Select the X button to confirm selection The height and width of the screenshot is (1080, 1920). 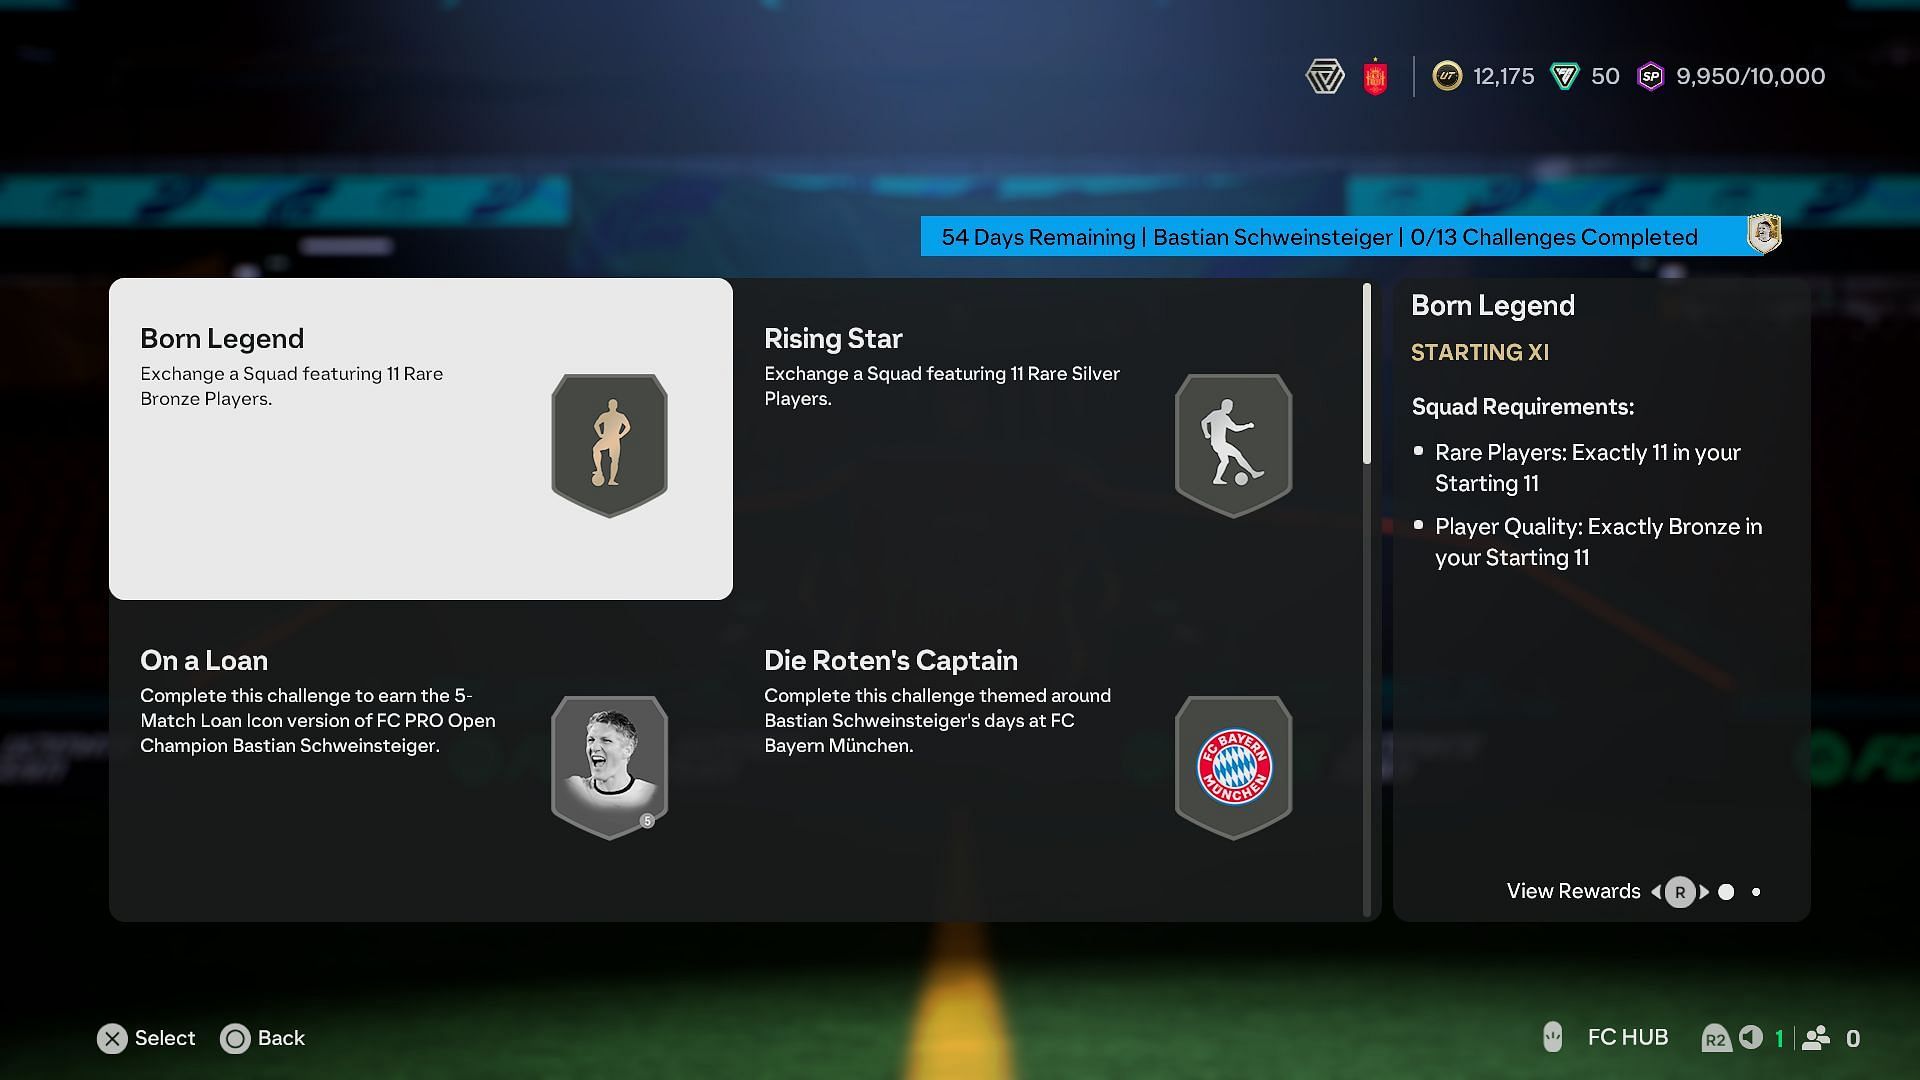112,1038
